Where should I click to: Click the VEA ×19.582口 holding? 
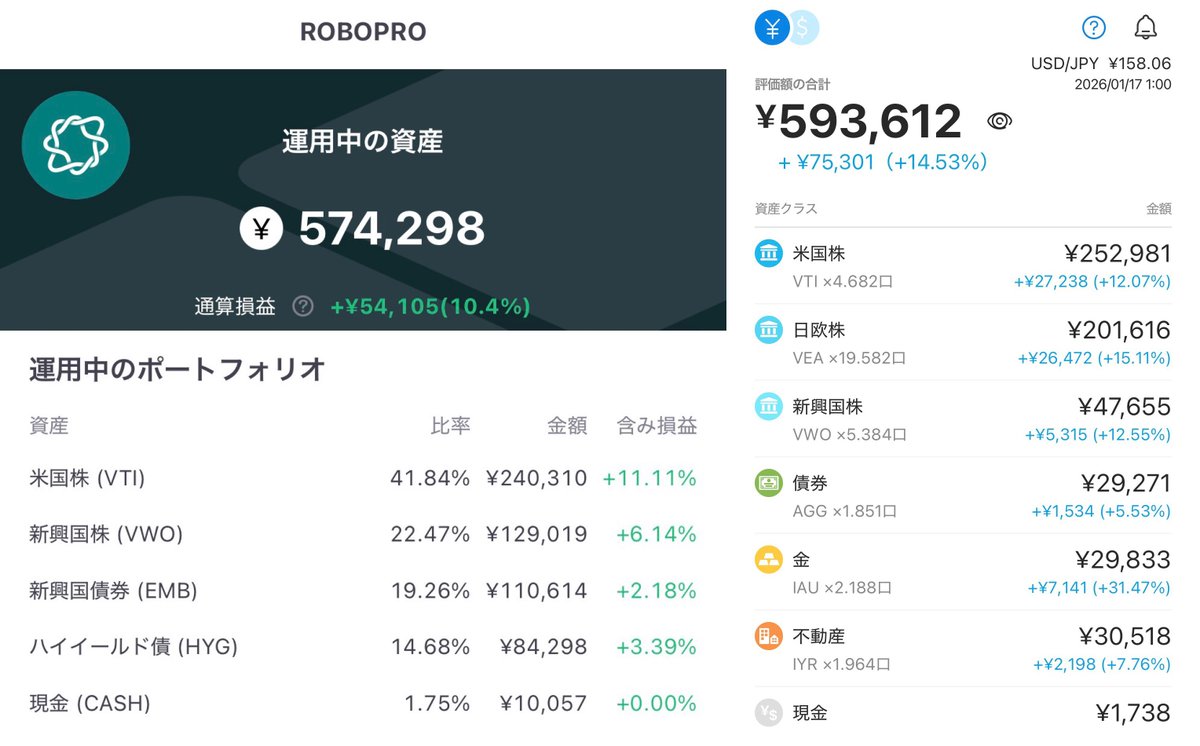tap(849, 358)
